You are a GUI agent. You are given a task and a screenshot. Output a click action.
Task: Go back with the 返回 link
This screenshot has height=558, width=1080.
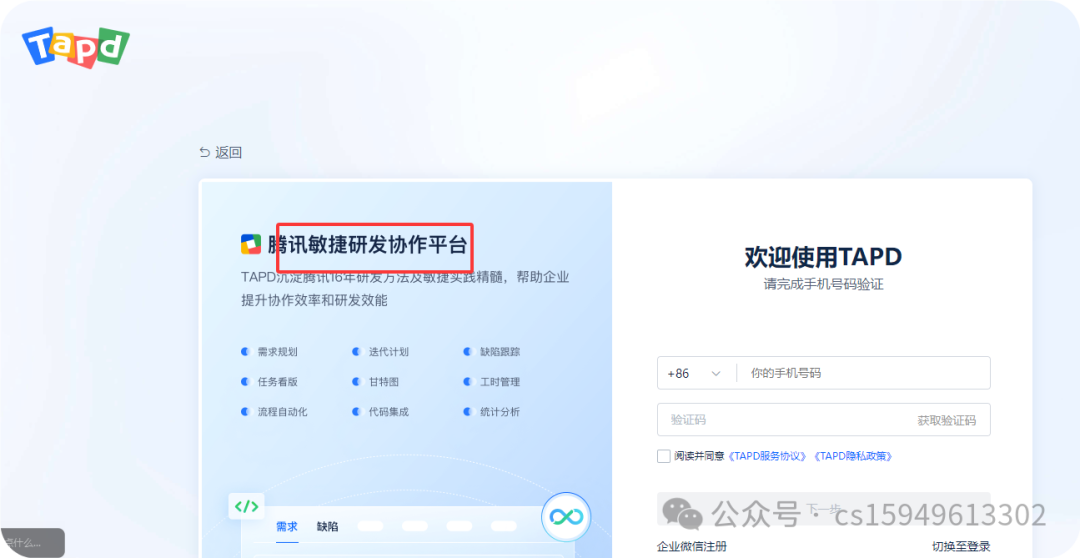(x=220, y=152)
